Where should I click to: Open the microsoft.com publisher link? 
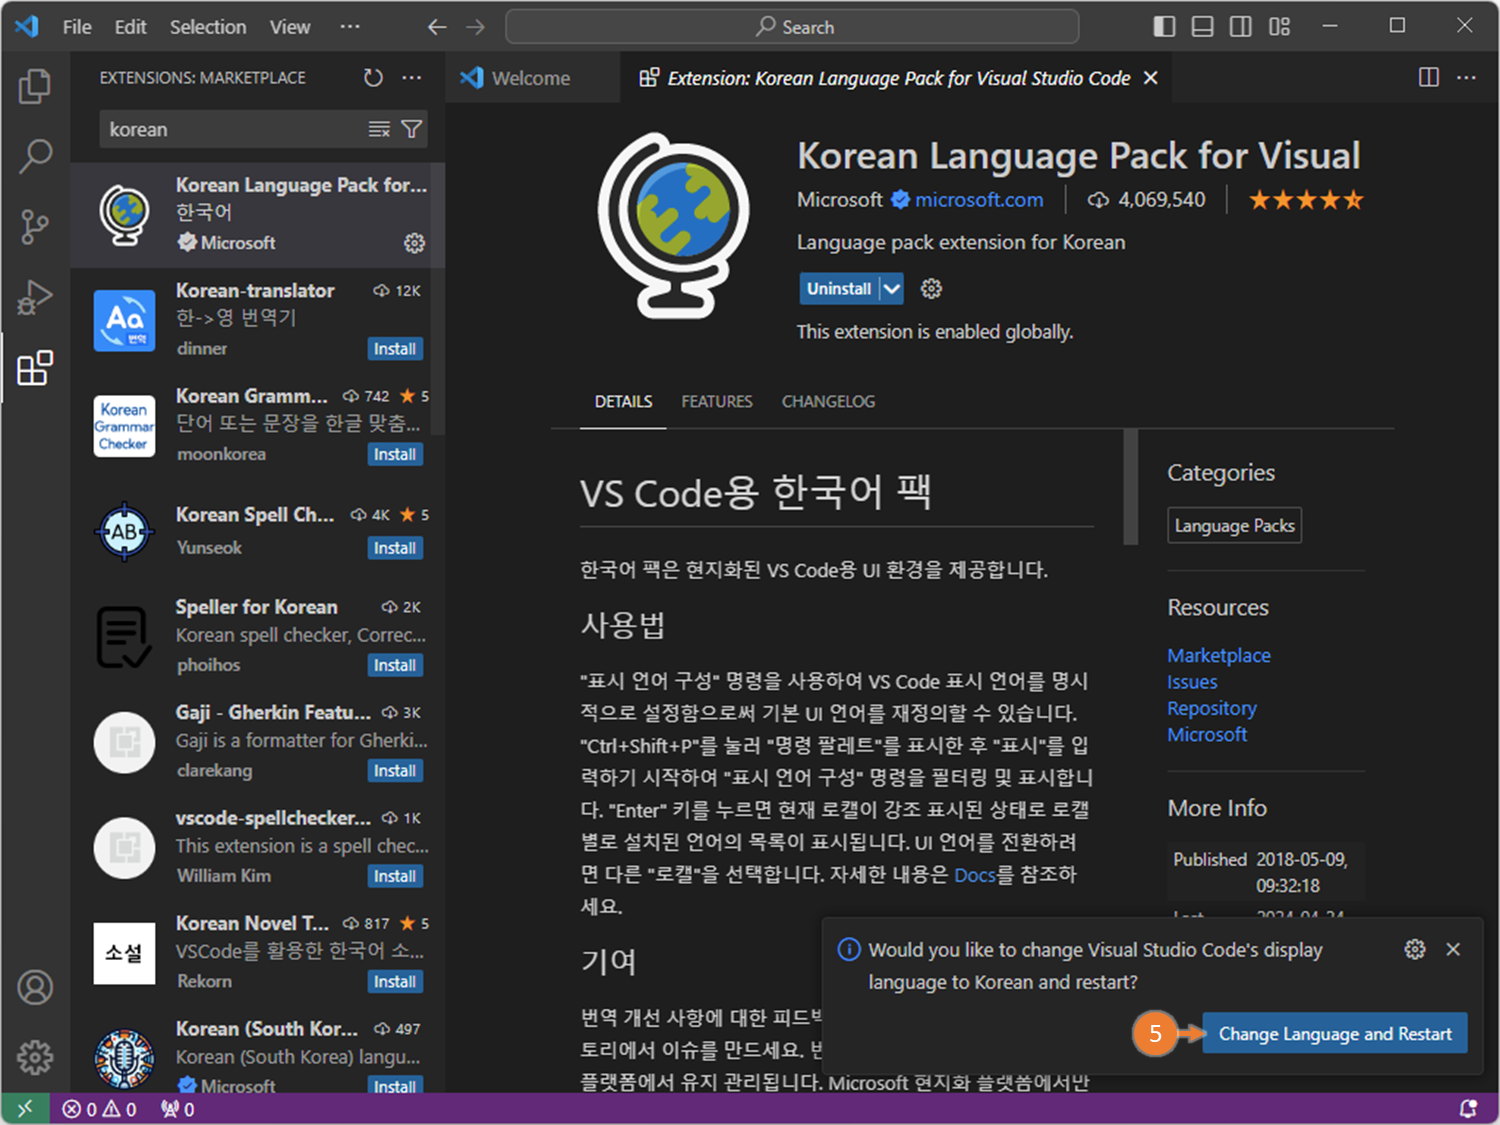coord(979,200)
